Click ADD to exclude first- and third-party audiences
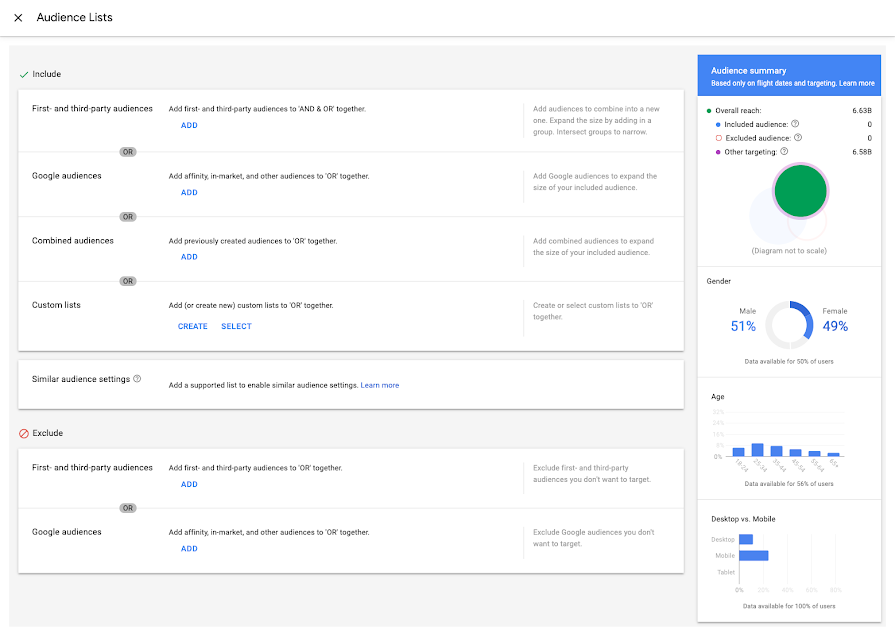This screenshot has height=629, width=895. tap(189, 484)
